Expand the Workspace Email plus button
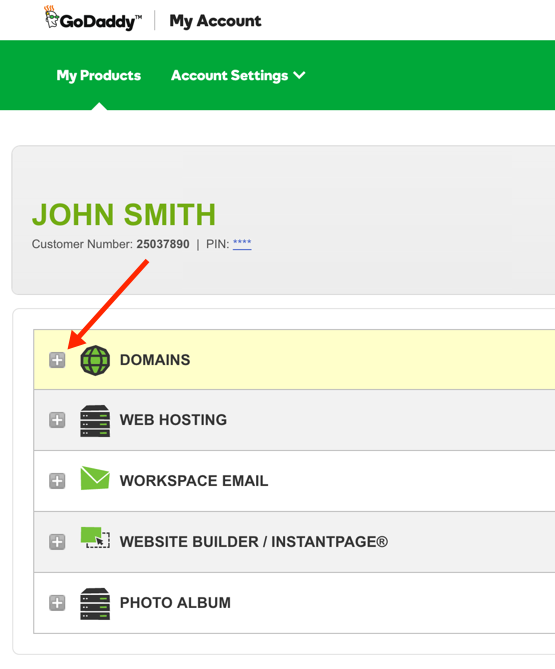 57,481
